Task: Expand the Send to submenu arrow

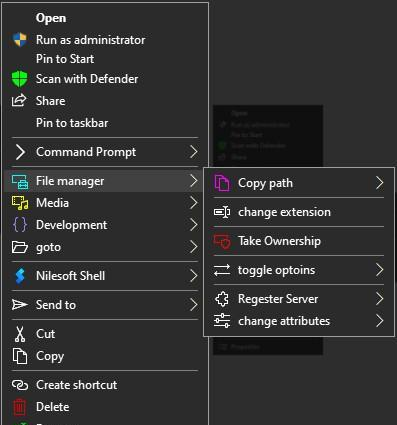Action: click(194, 305)
